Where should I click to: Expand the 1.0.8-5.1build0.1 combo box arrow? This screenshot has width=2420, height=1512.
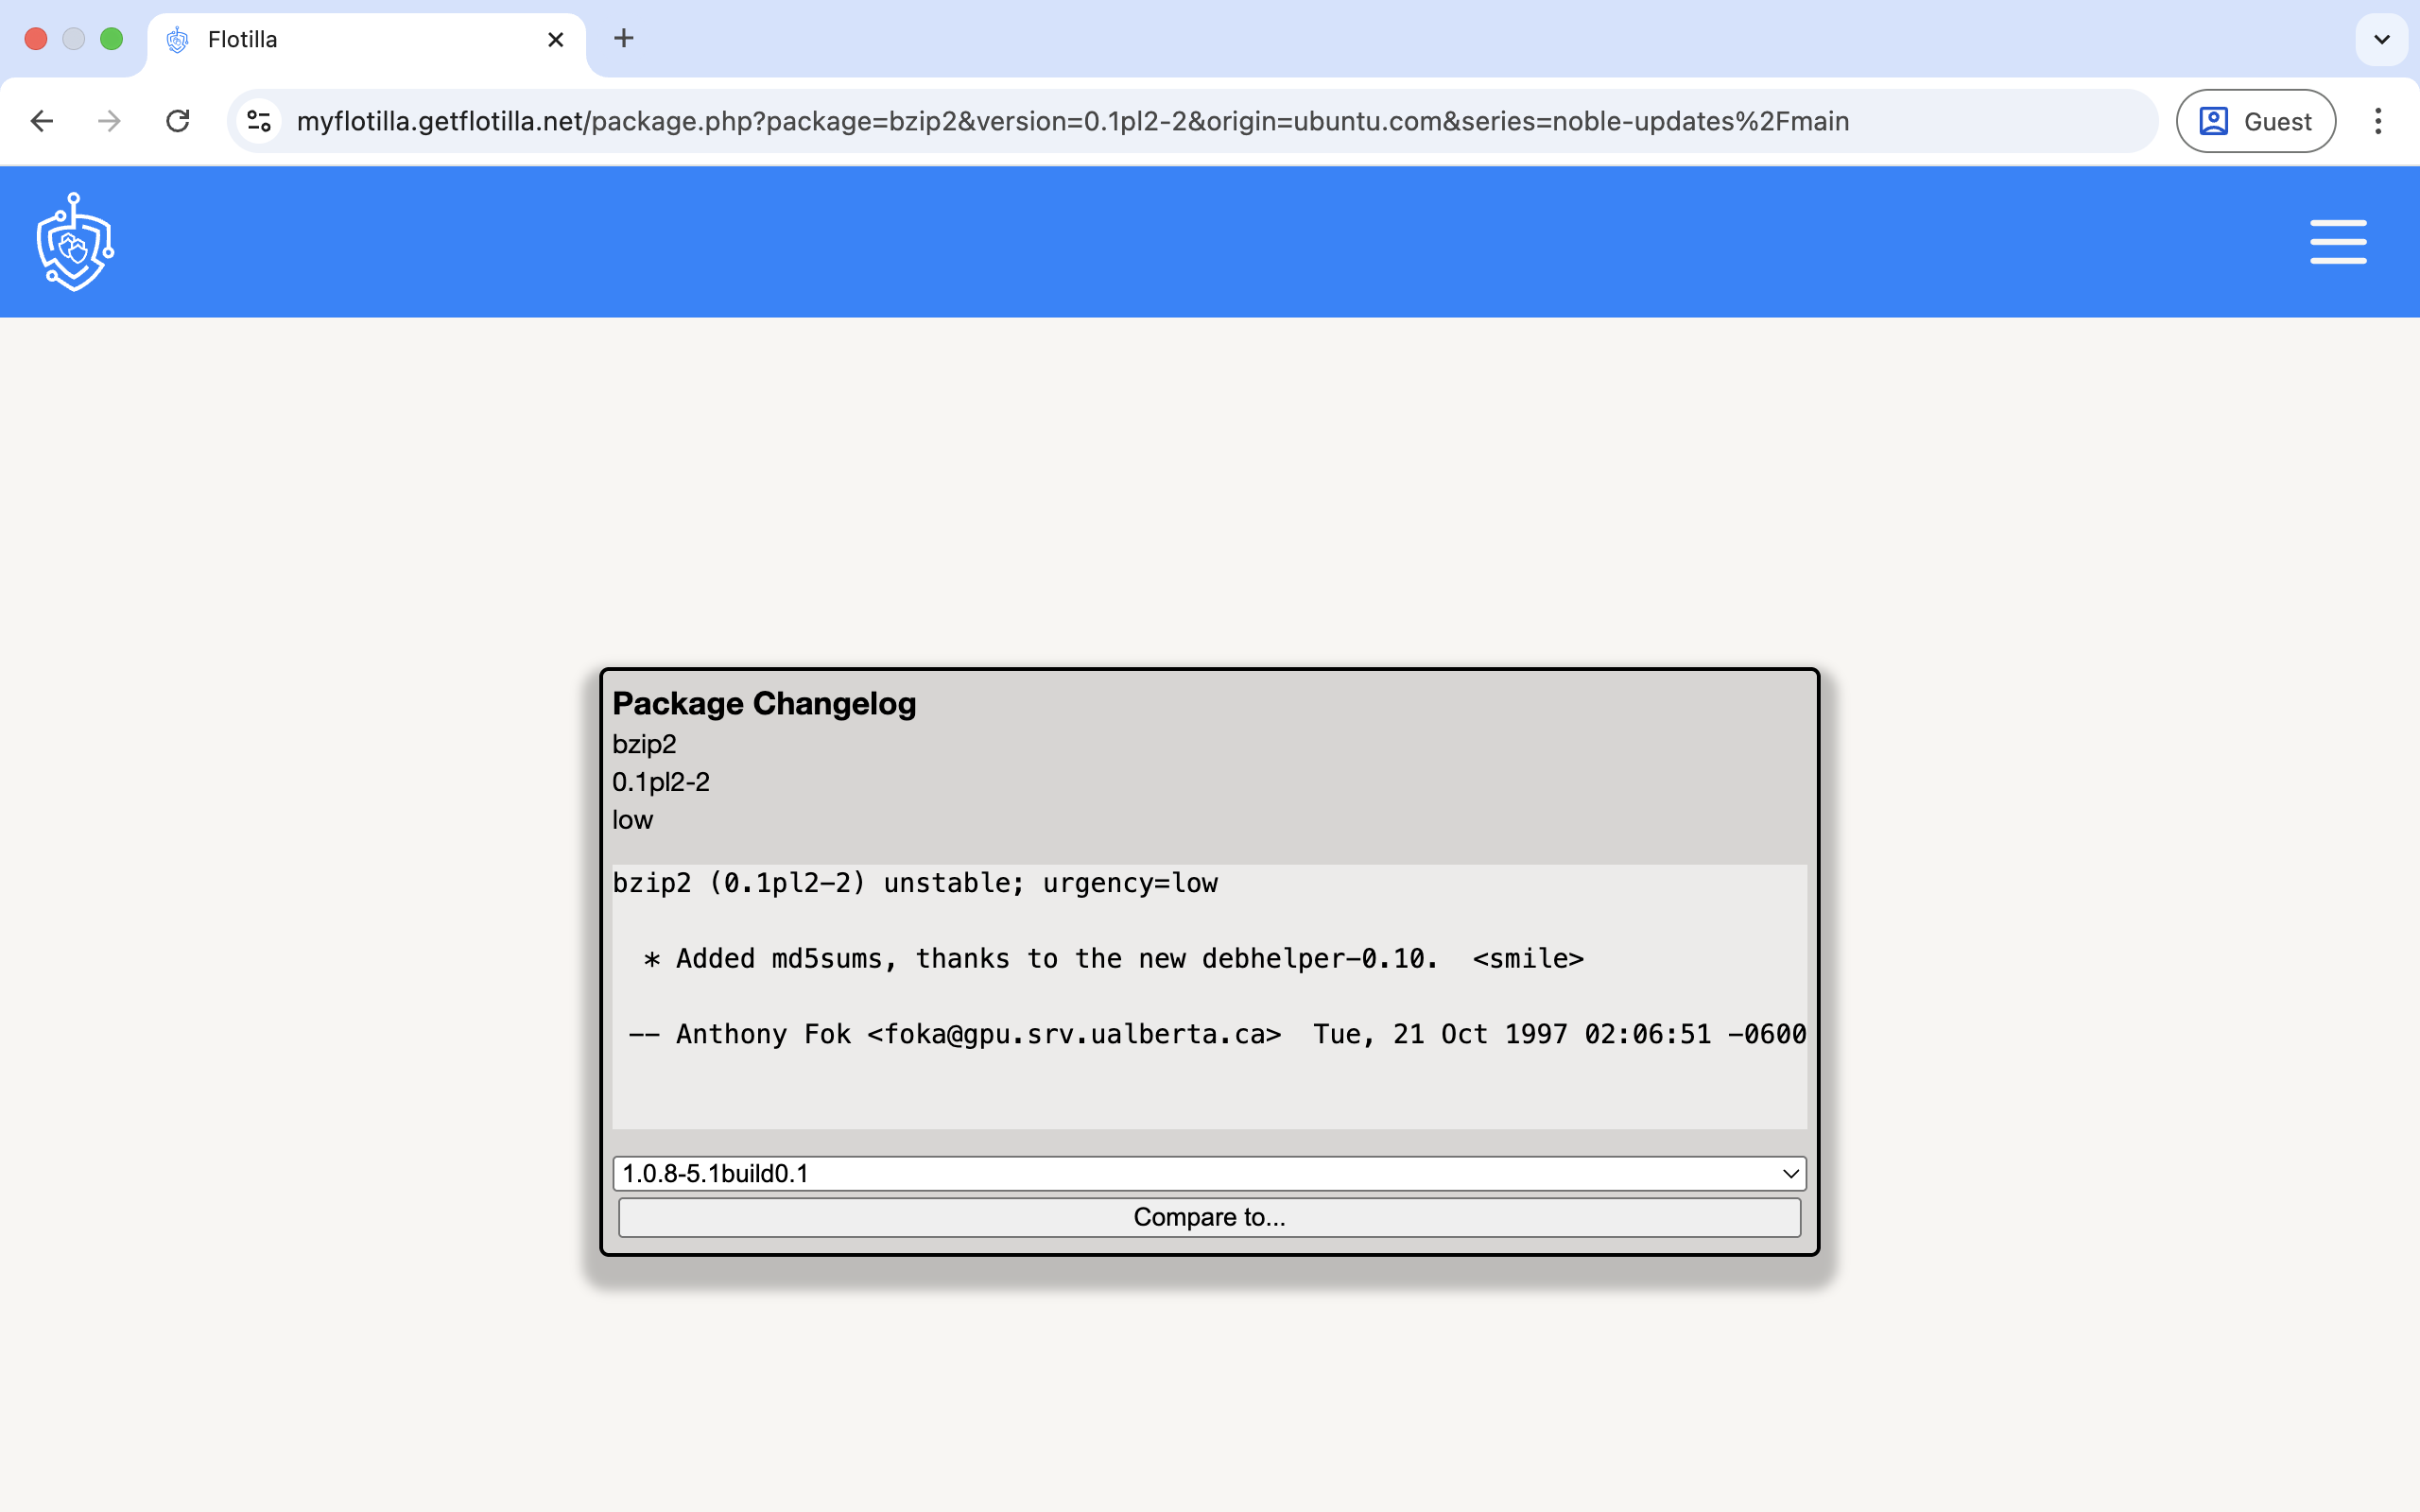[x=1789, y=1173]
